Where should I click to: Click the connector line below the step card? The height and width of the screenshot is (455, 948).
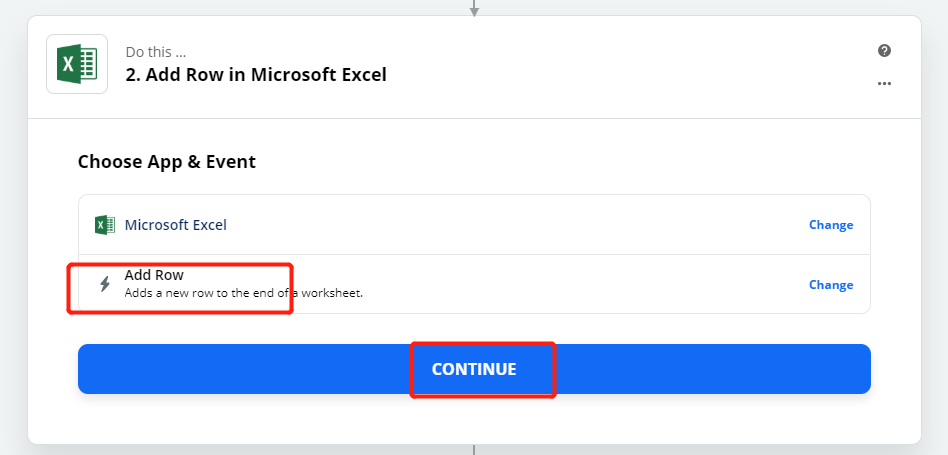coord(474,450)
